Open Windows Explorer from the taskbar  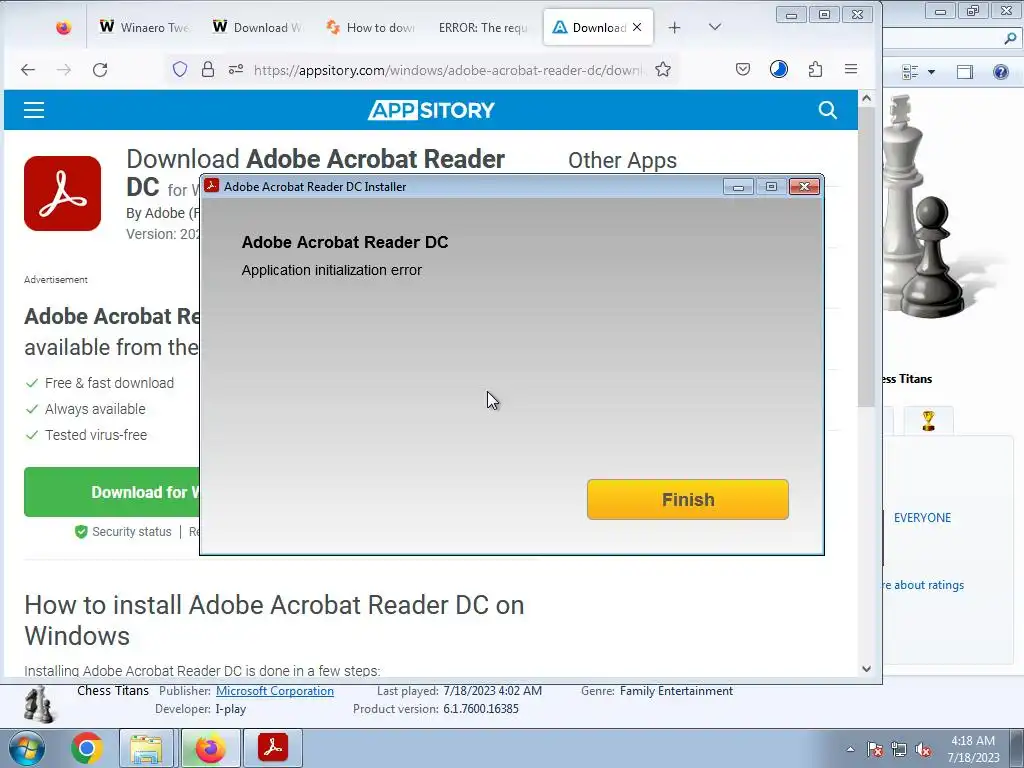click(x=146, y=748)
